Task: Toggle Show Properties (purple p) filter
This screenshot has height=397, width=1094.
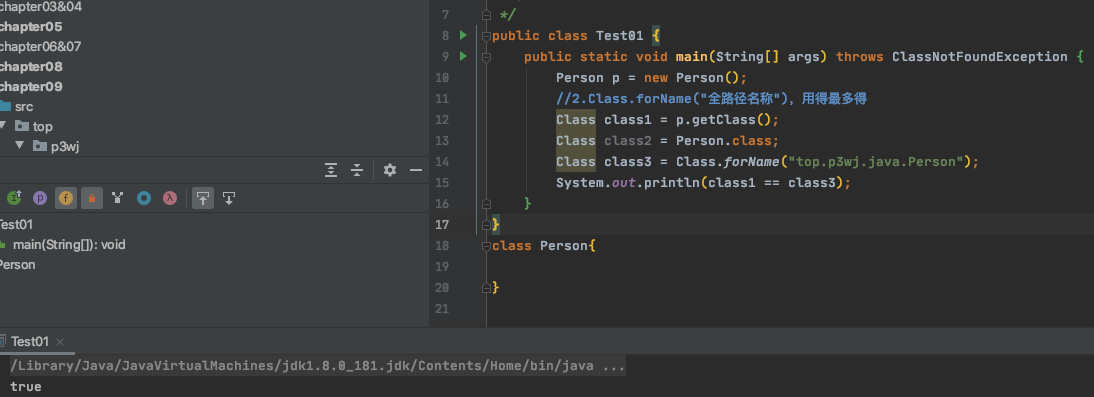Action: [40, 198]
